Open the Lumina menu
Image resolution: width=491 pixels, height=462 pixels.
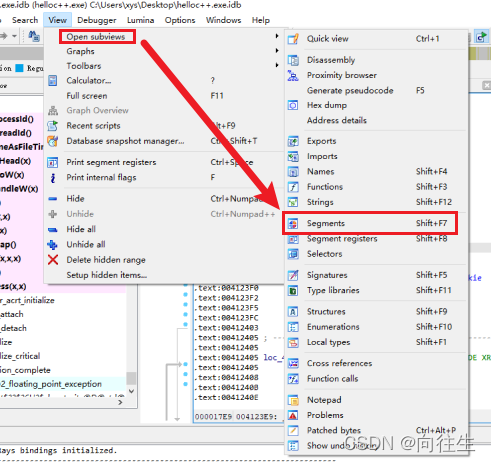click(140, 20)
